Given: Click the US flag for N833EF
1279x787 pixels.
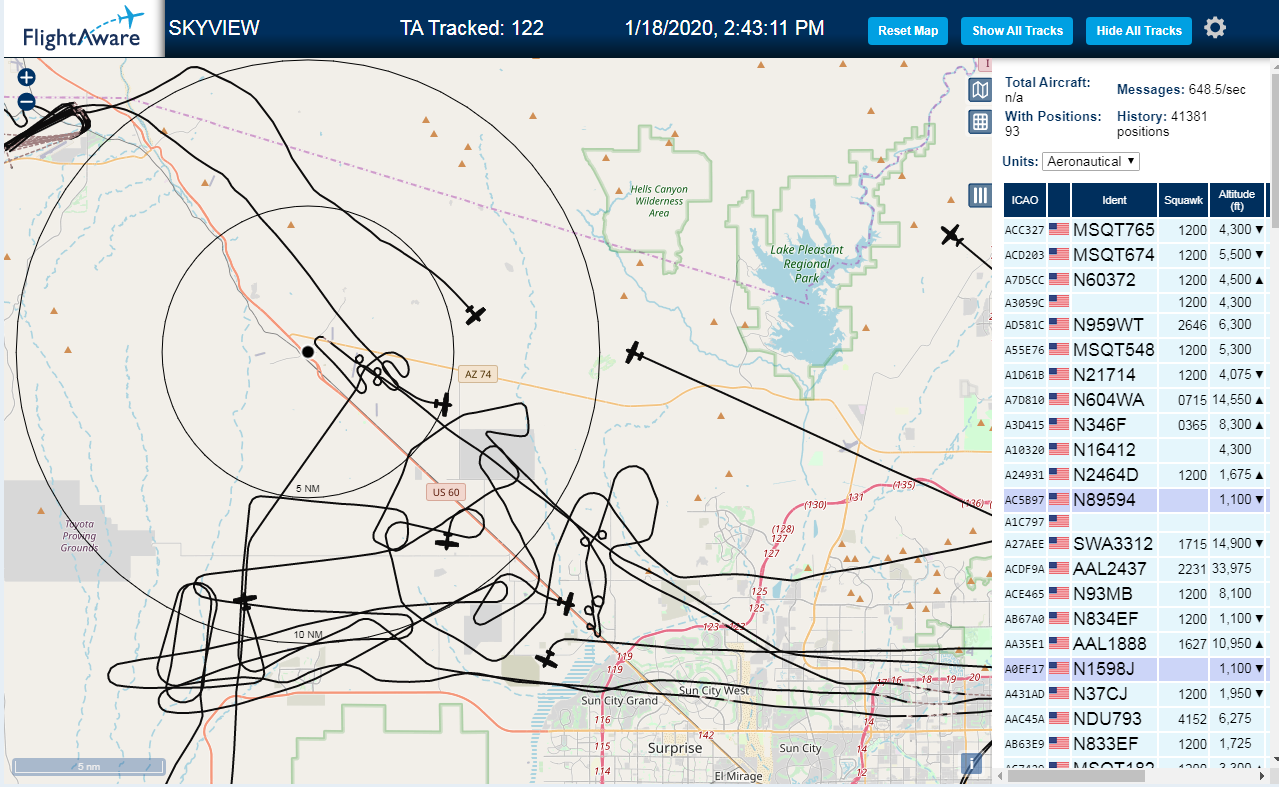Looking at the screenshot, I should click(x=1059, y=743).
